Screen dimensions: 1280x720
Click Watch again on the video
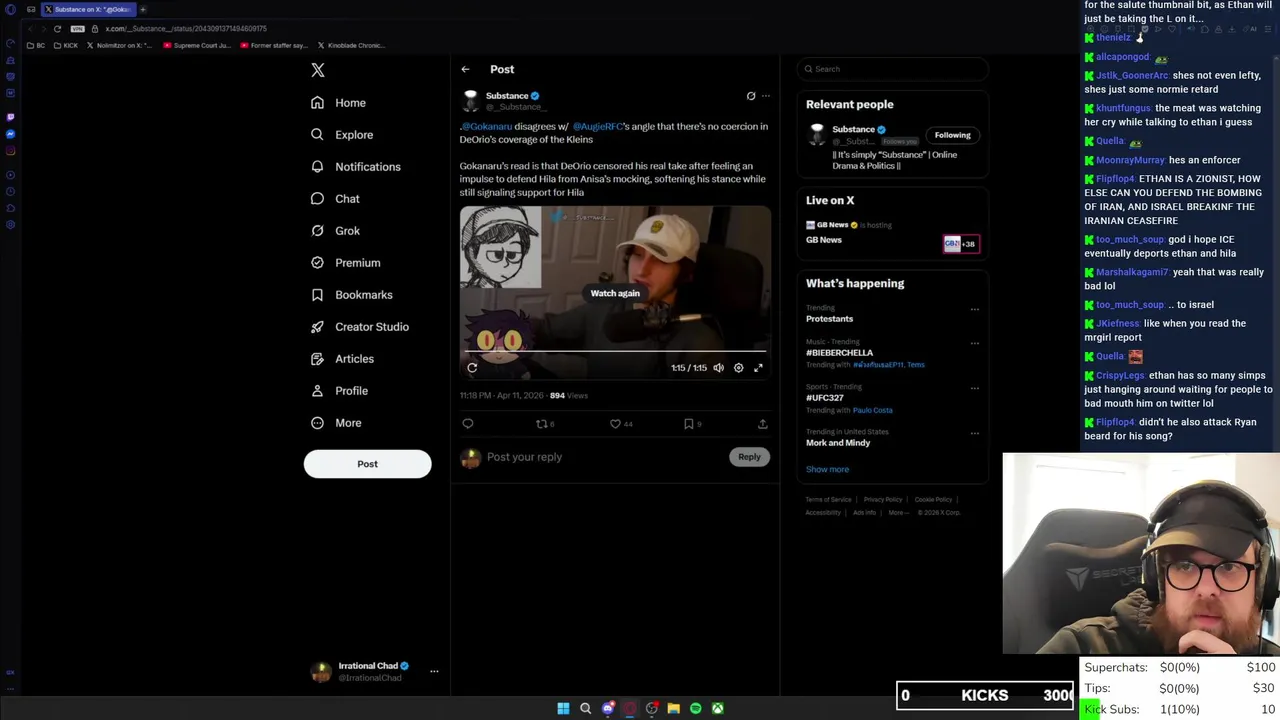click(615, 293)
